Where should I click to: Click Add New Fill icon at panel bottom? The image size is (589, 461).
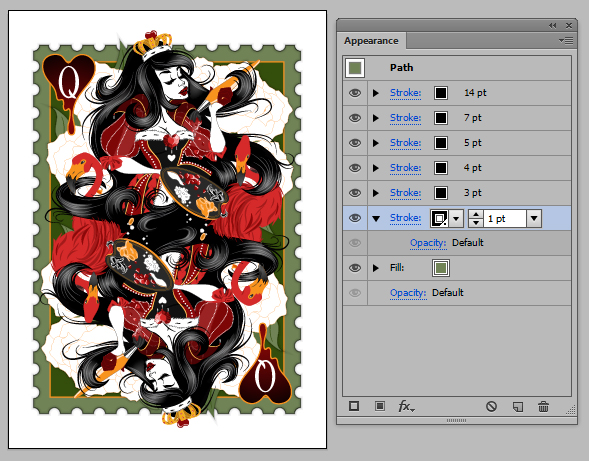380,406
